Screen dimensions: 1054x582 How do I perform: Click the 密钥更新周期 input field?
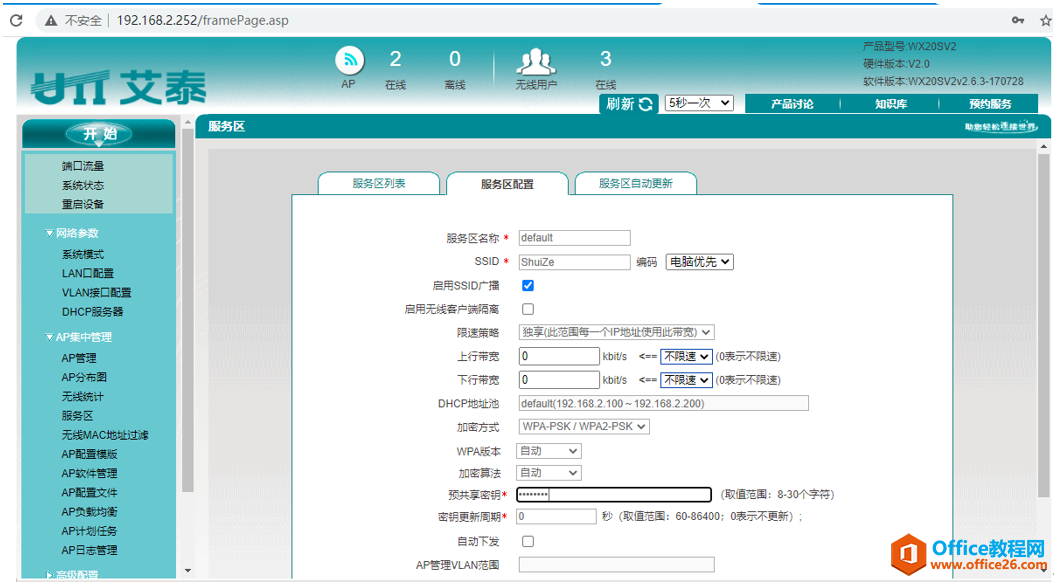point(556,516)
